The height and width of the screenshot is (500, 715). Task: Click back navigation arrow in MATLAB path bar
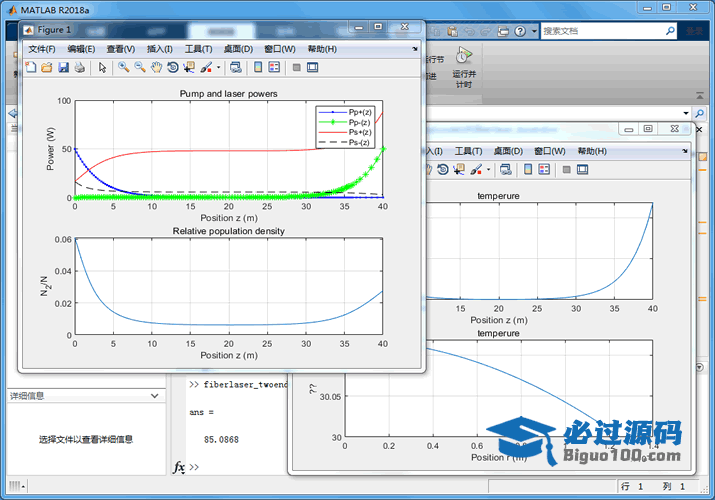[x=13, y=113]
